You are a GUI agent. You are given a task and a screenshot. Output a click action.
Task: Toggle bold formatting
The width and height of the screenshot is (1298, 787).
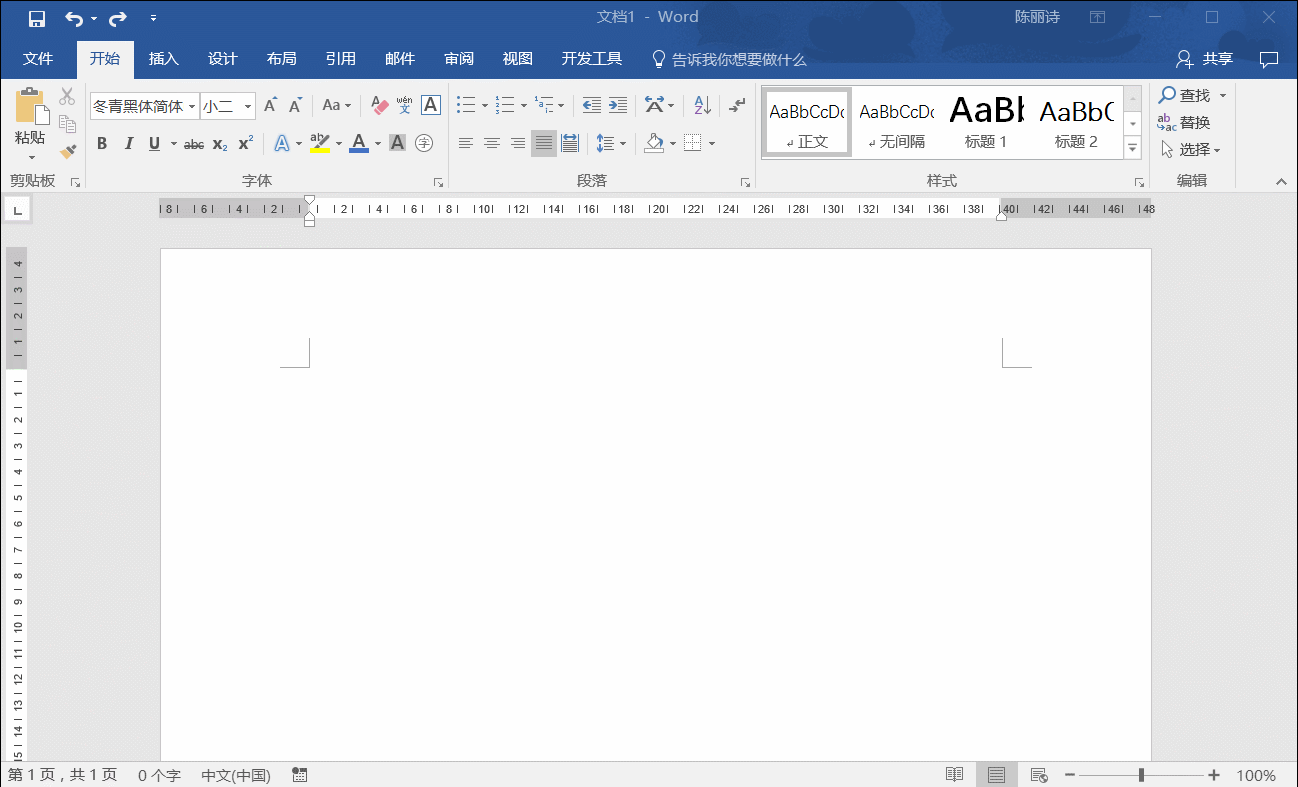[102, 144]
